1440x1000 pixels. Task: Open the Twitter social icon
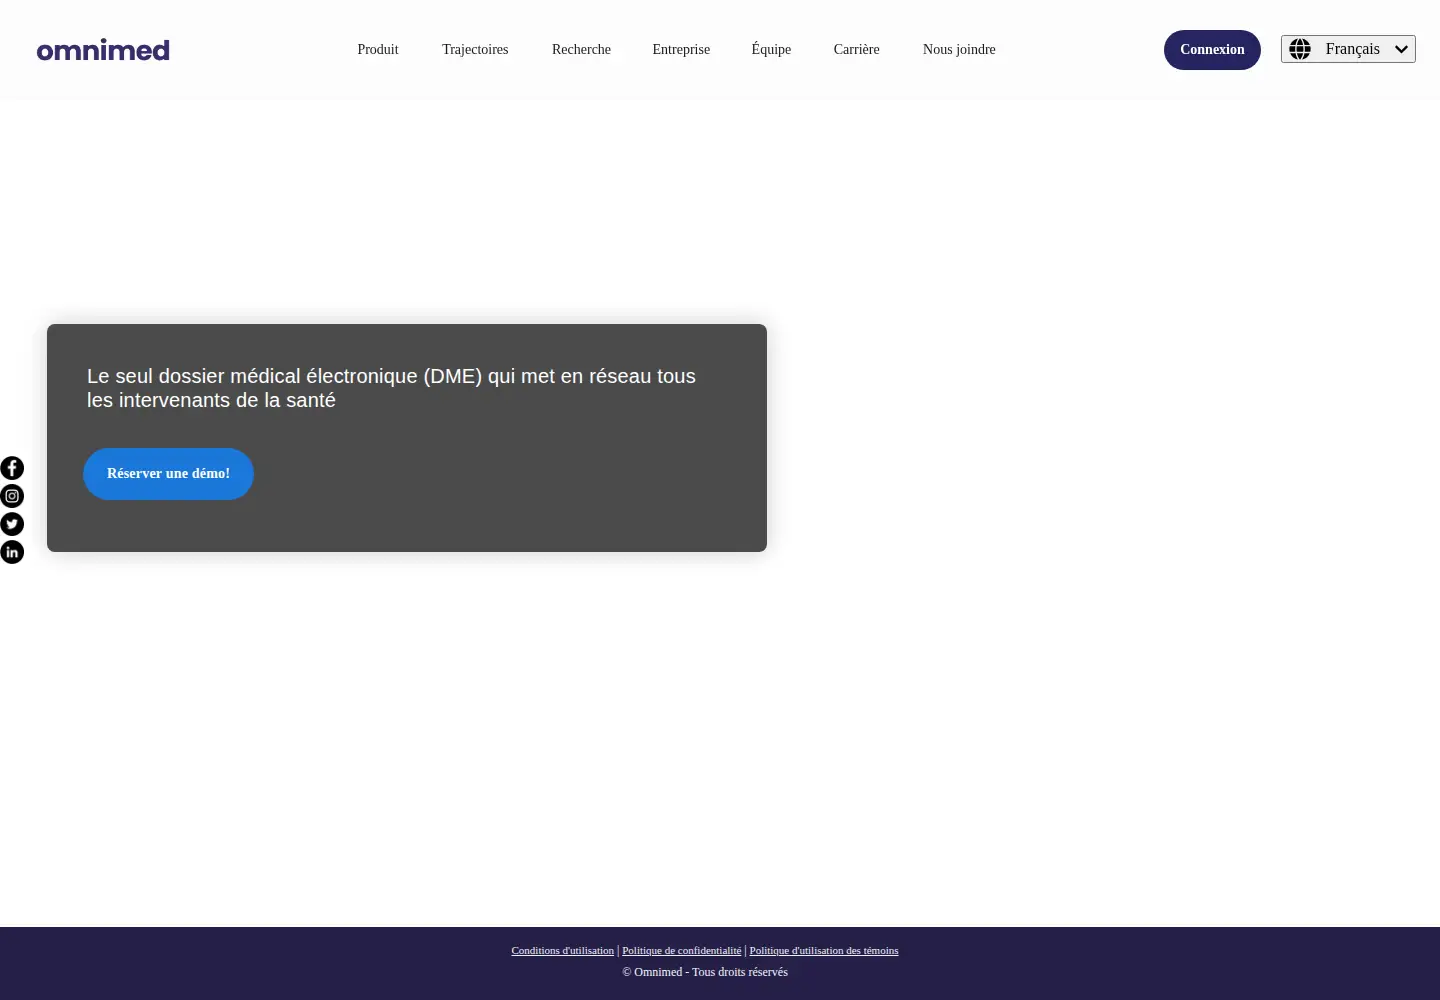[x=12, y=524]
